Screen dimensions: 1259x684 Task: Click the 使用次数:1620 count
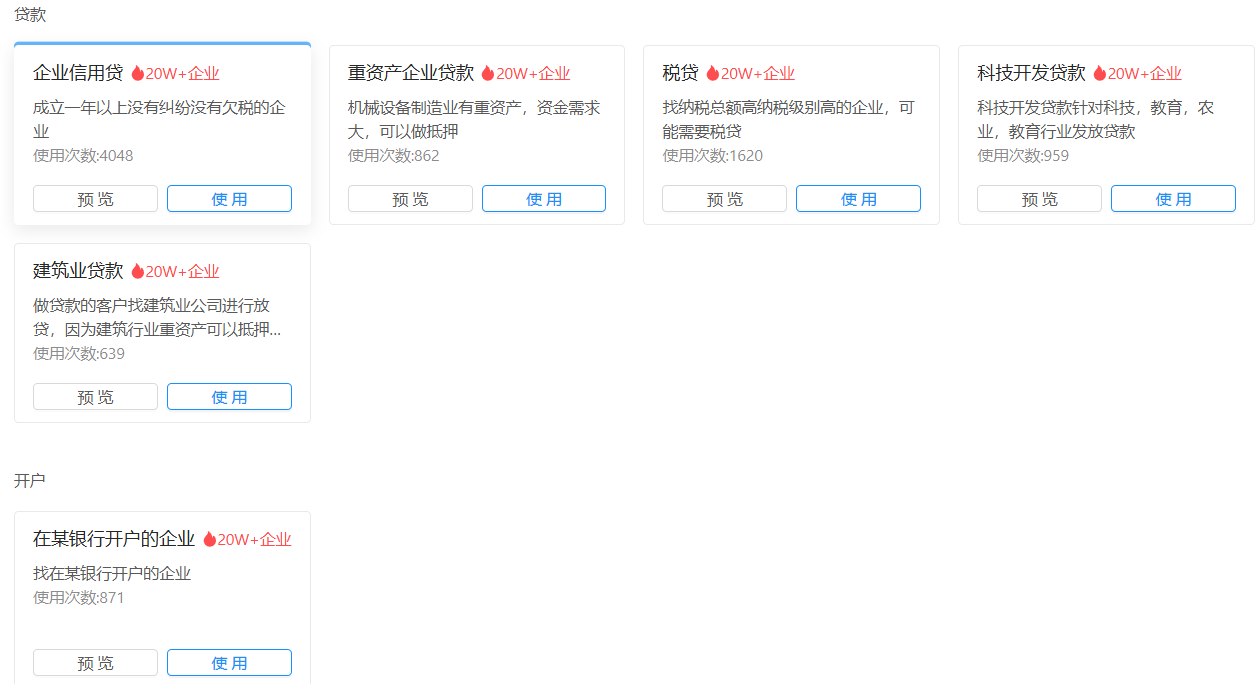pos(713,156)
